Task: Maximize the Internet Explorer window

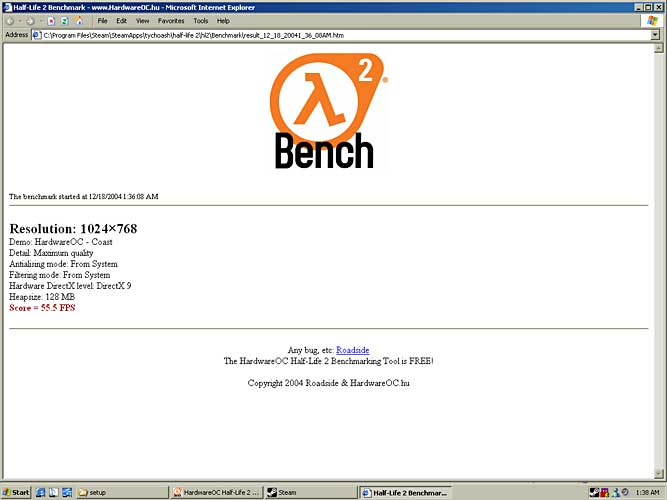Action: click(648, 7)
